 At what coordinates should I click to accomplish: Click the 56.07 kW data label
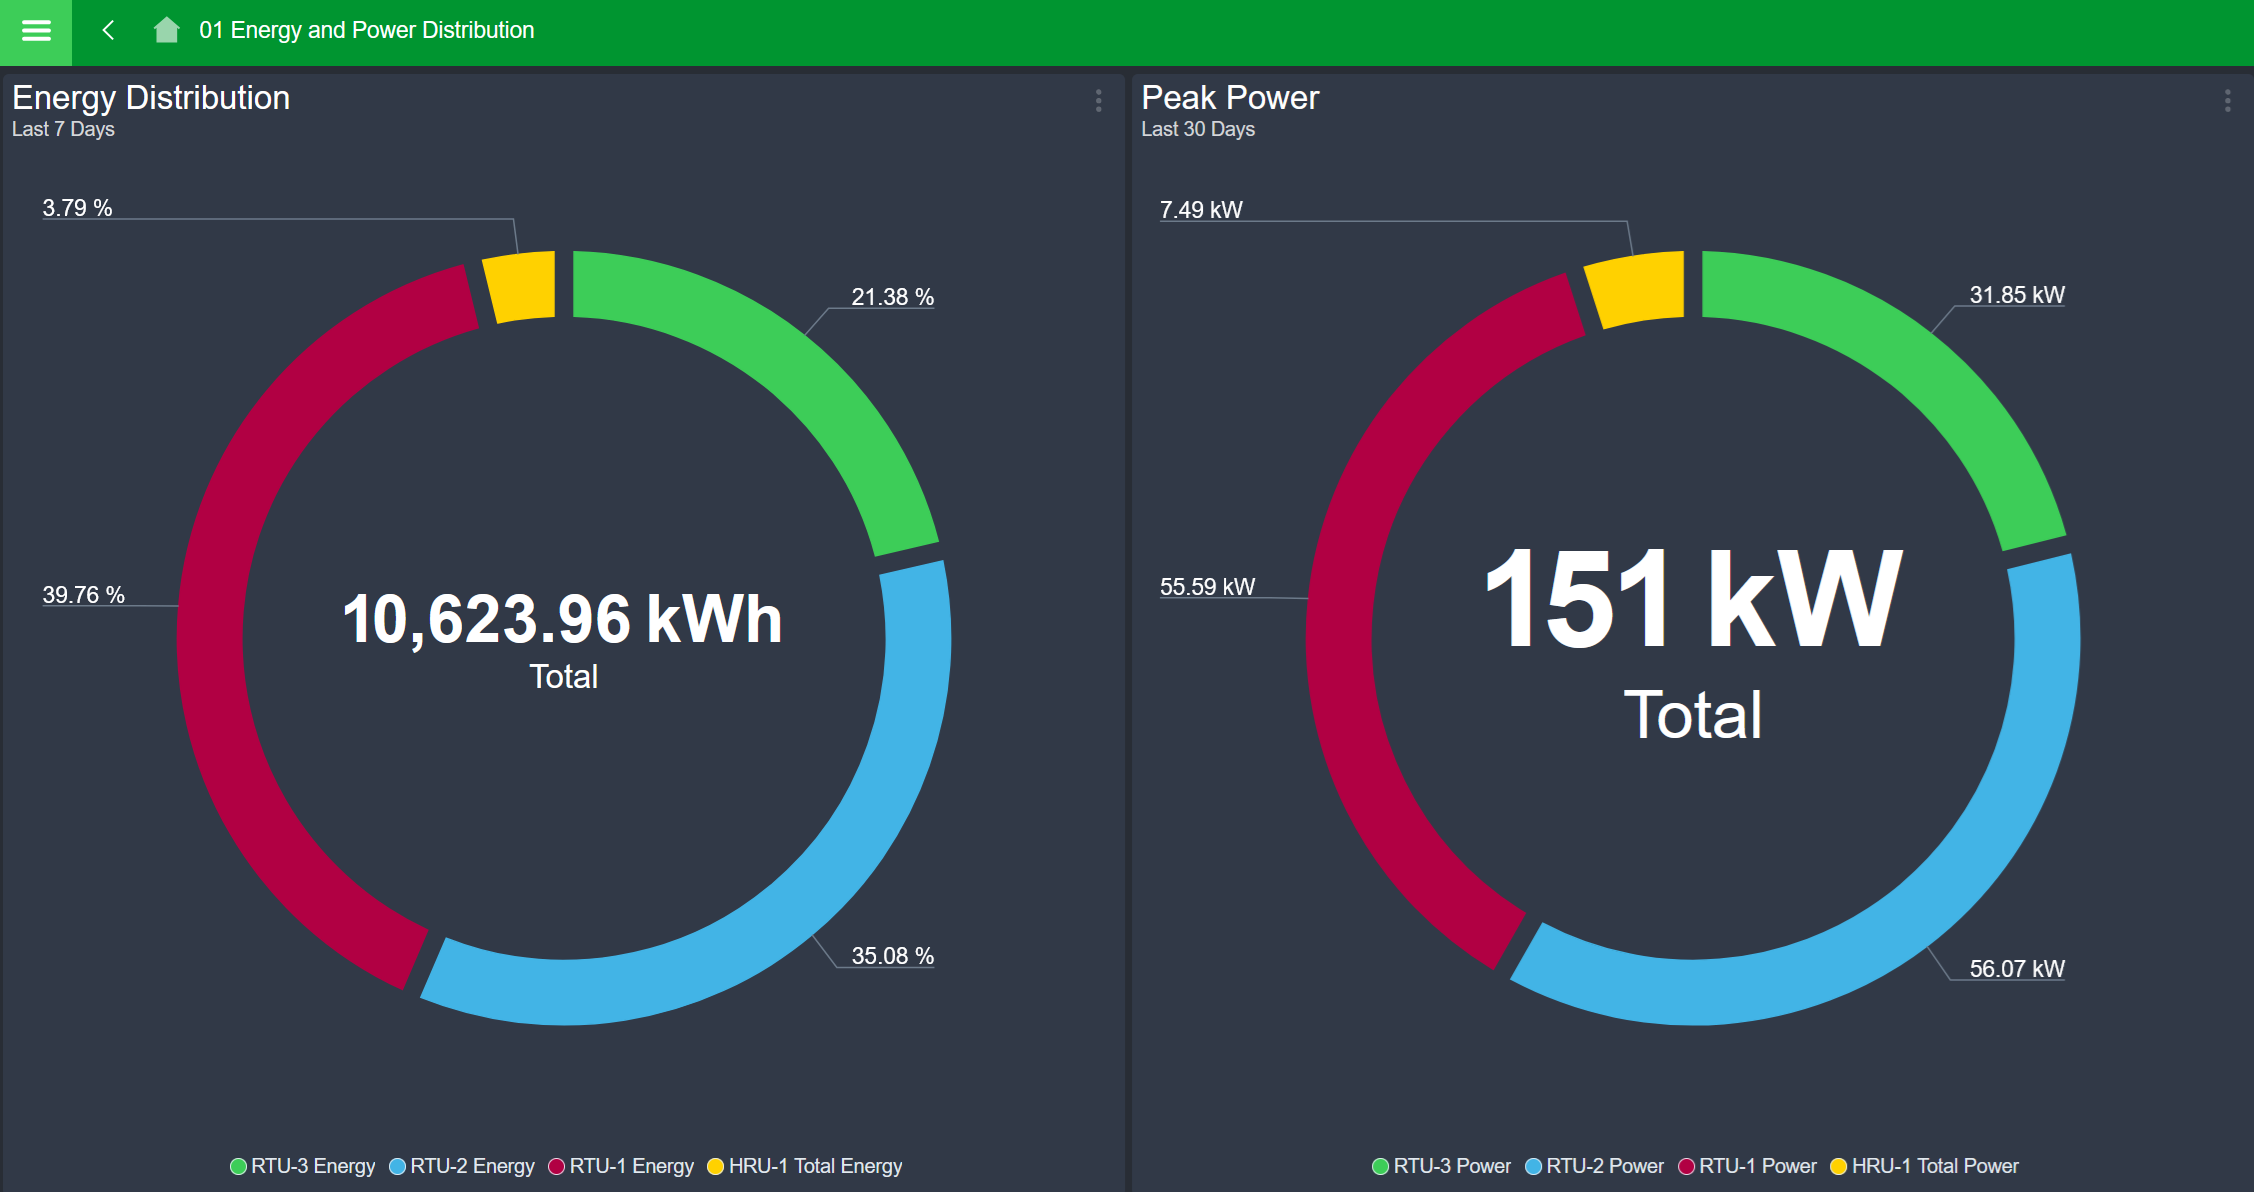[x=2016, y=969]
